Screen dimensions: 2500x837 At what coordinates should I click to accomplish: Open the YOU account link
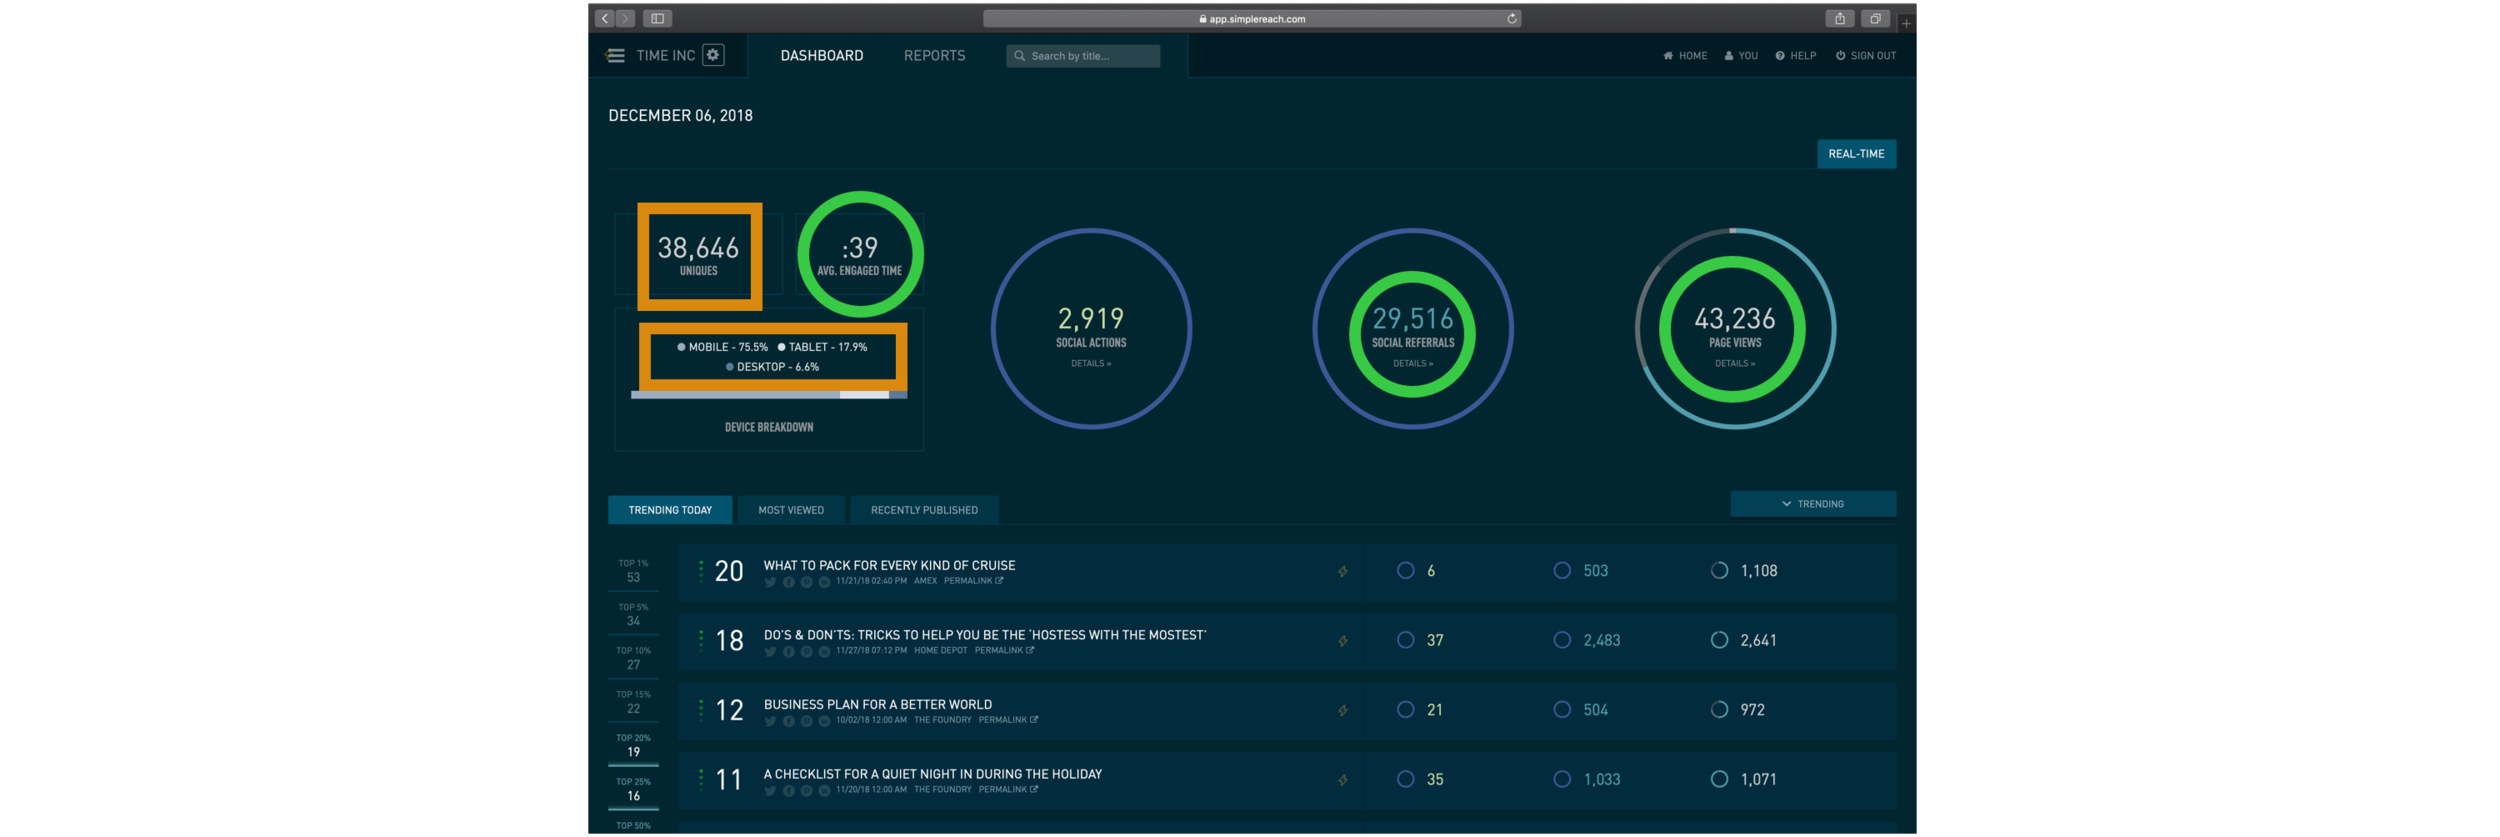1741,56
